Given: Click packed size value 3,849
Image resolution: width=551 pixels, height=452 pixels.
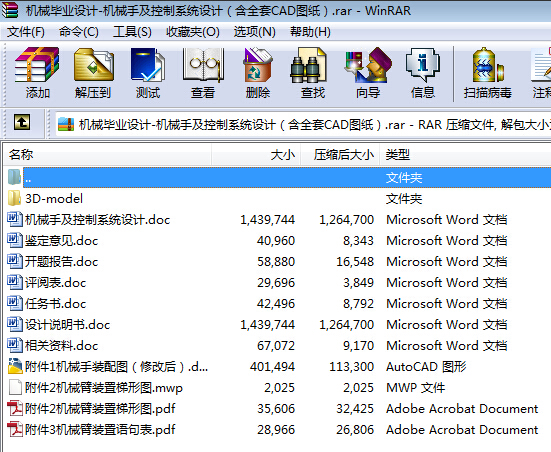Looking at the screenshot, I should tap(358, 283).
